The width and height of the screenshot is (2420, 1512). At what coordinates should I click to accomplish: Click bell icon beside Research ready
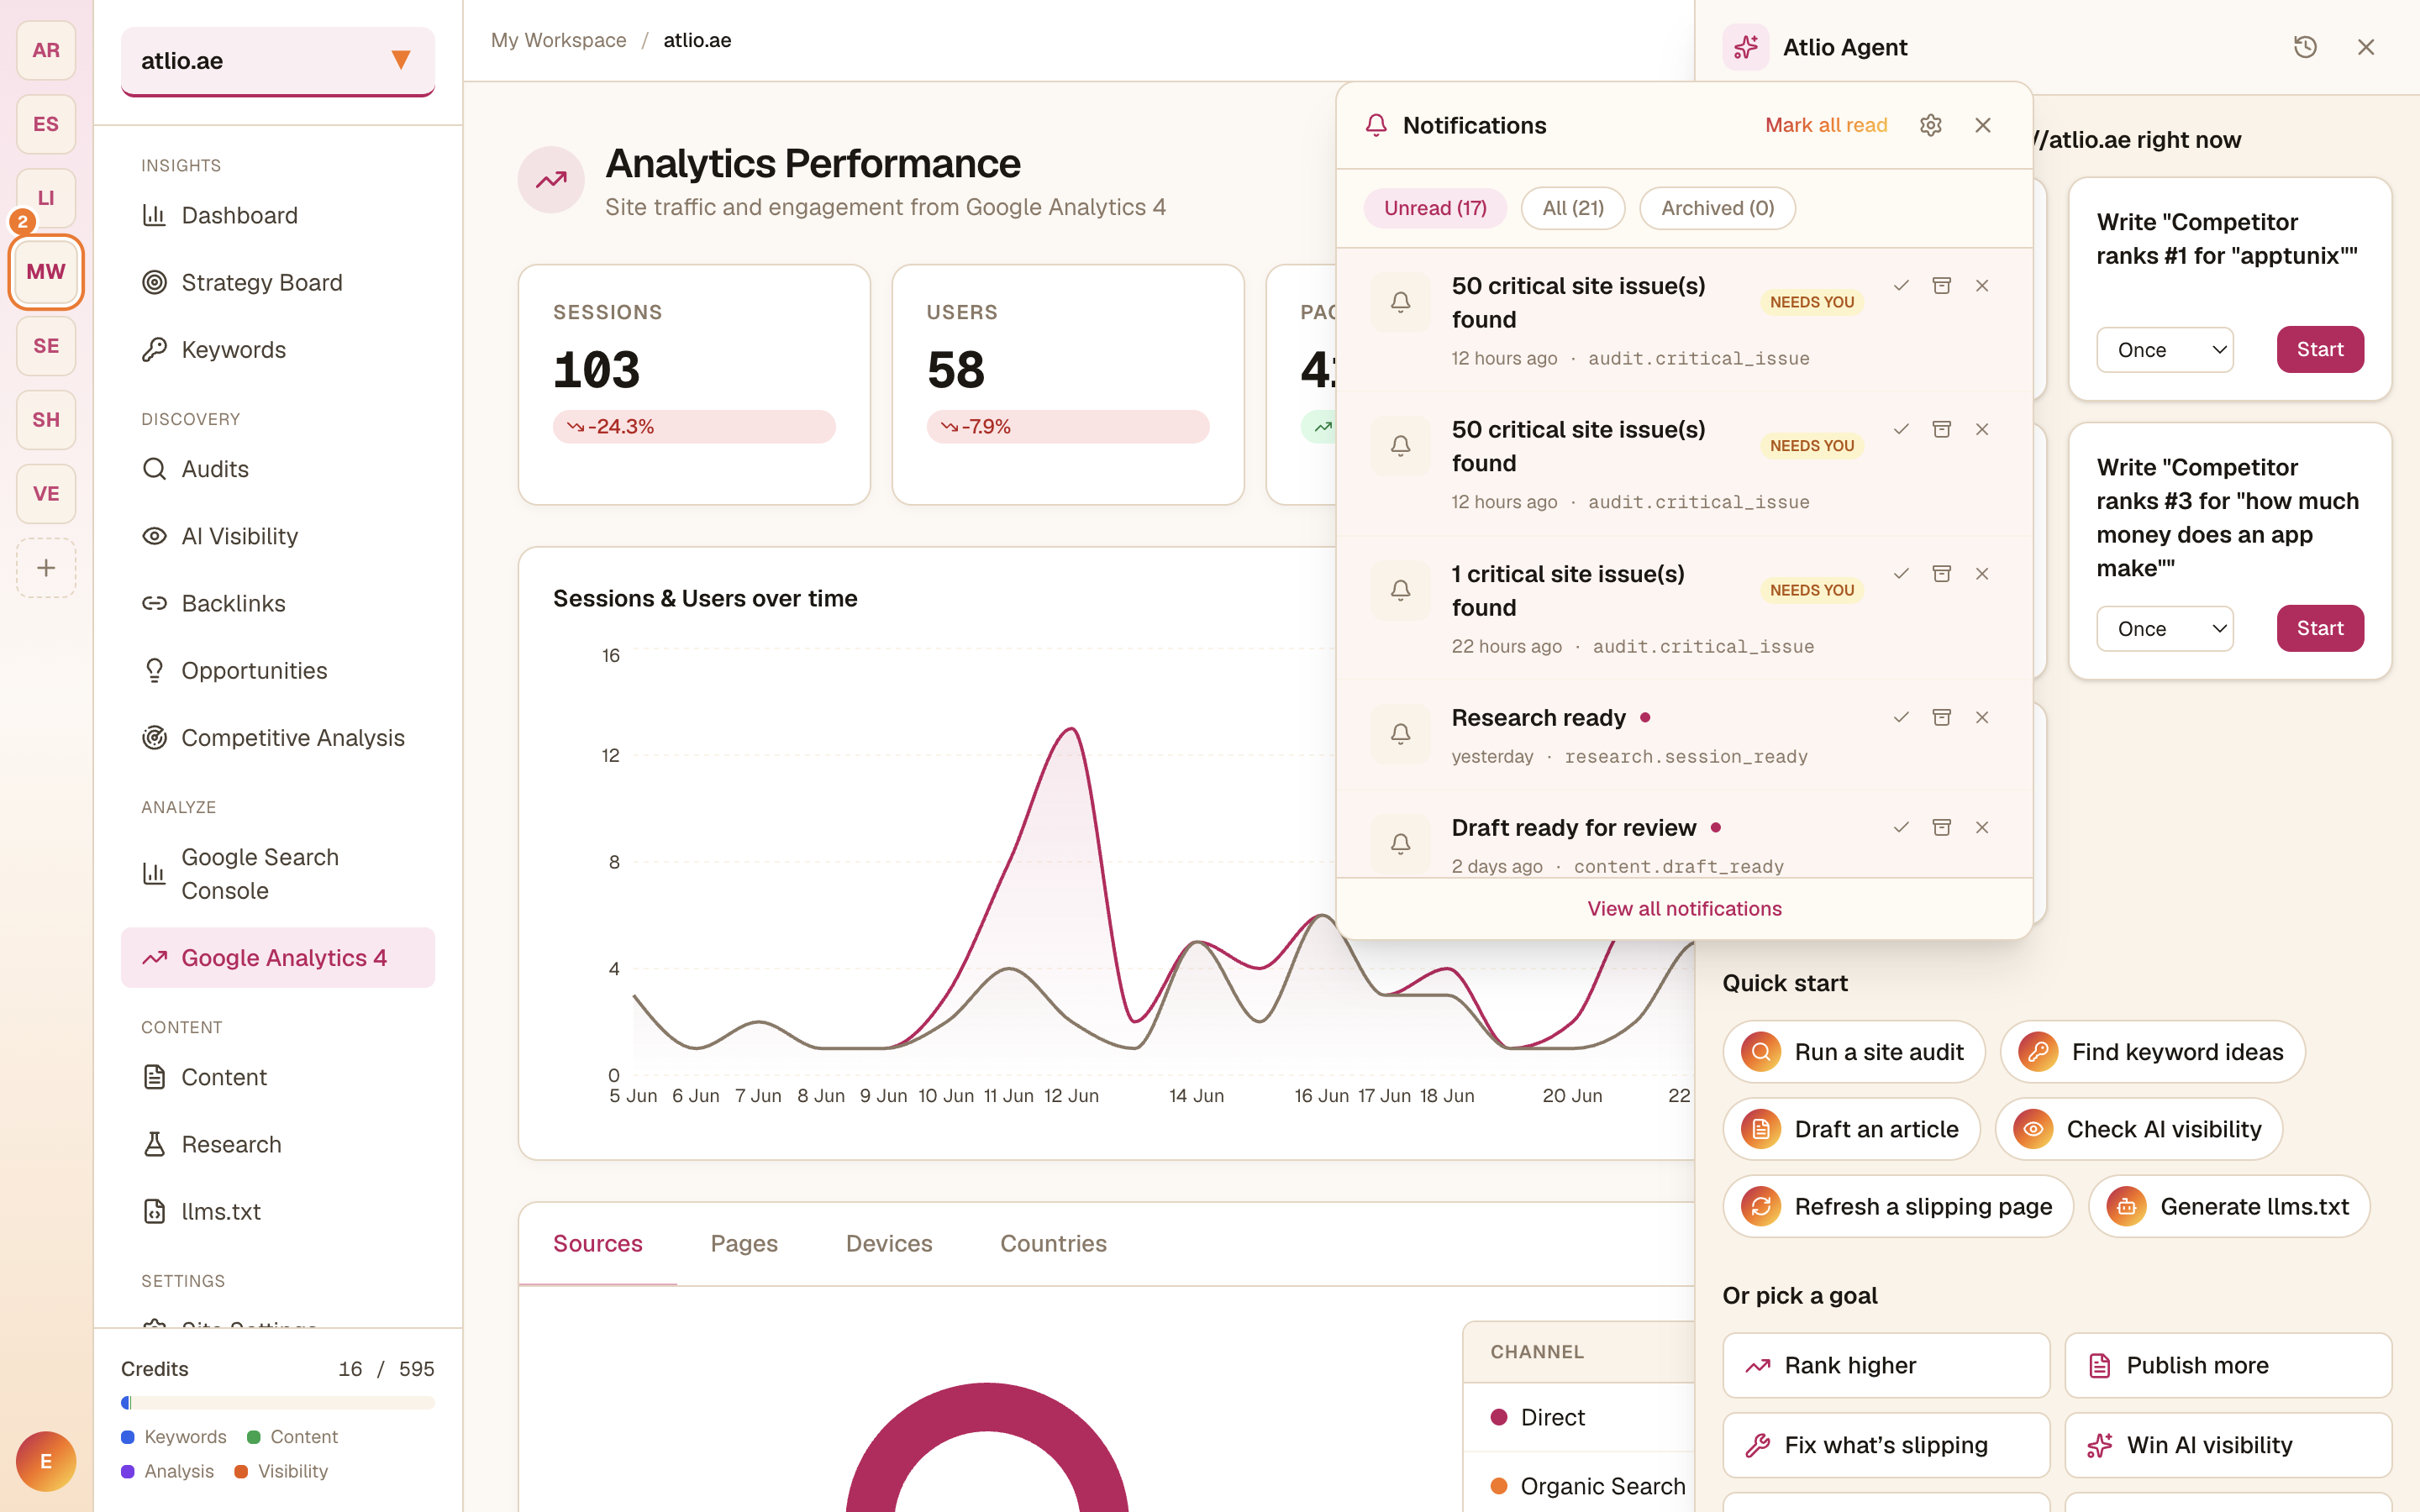[1400, 734]
